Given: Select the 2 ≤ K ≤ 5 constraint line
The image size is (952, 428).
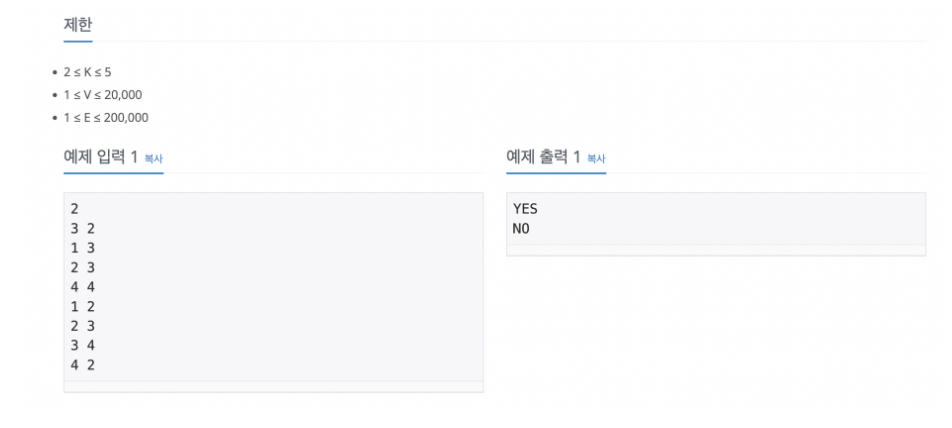Looking at the screenshot, I should pyautogui.click(x=87, y=72).
